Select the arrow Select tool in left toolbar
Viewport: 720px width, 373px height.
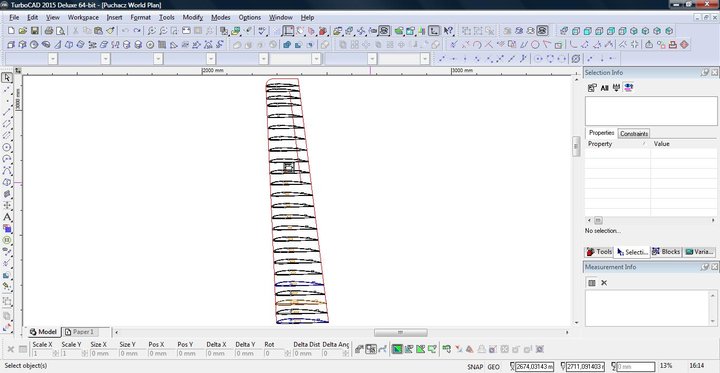(6, 78)
